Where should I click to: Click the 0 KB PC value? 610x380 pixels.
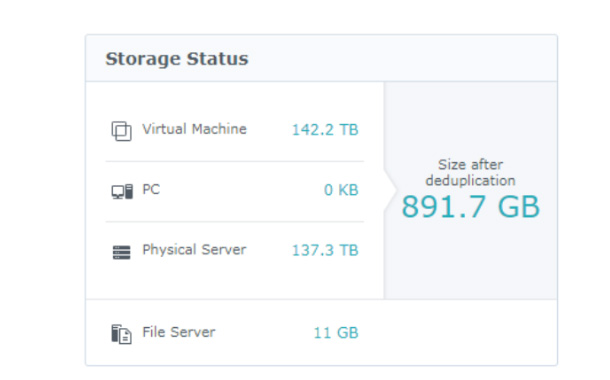coord(341,190)
